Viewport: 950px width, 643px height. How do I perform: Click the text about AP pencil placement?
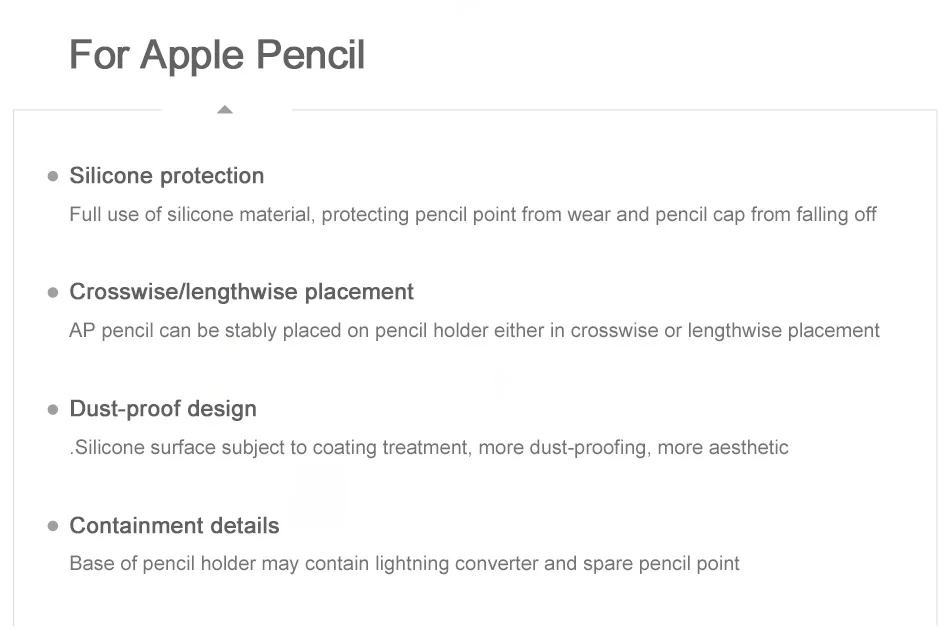(474, 331)
